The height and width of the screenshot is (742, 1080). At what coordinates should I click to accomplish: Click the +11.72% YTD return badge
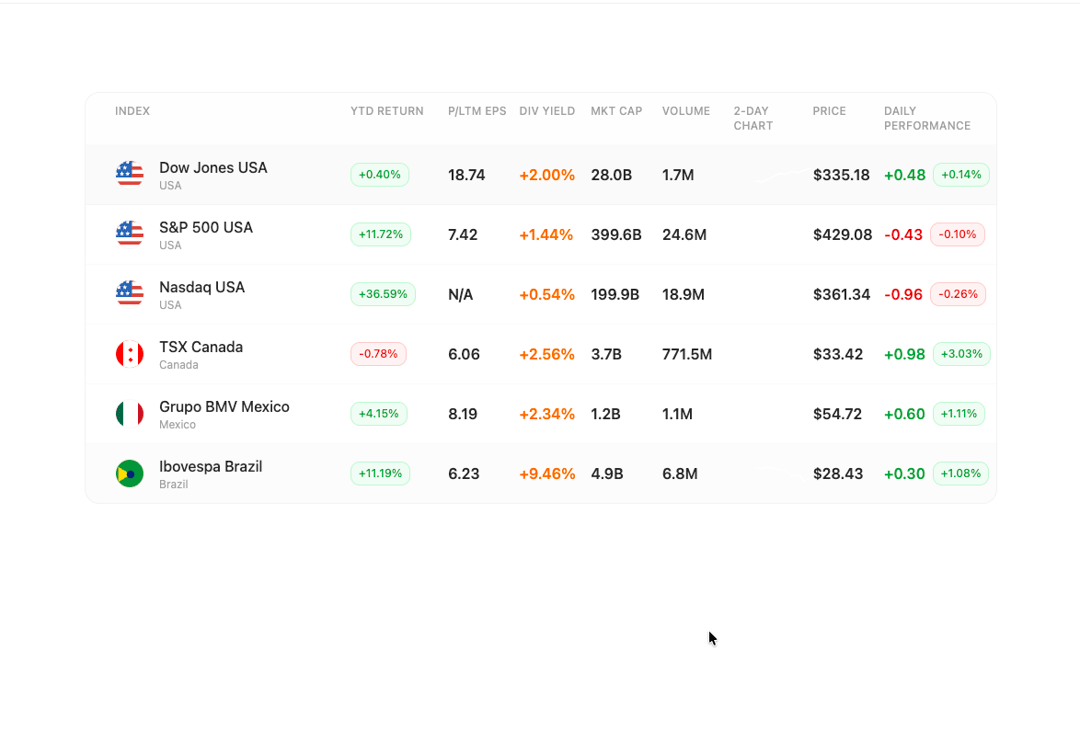tap(381, 234)
